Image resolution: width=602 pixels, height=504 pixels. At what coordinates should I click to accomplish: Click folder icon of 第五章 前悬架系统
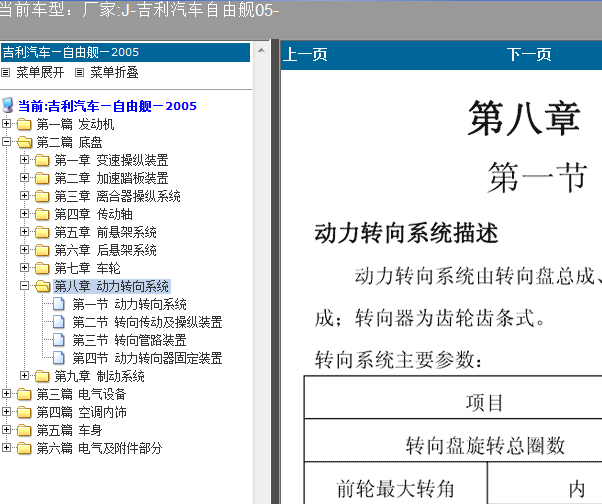(42, 232)
